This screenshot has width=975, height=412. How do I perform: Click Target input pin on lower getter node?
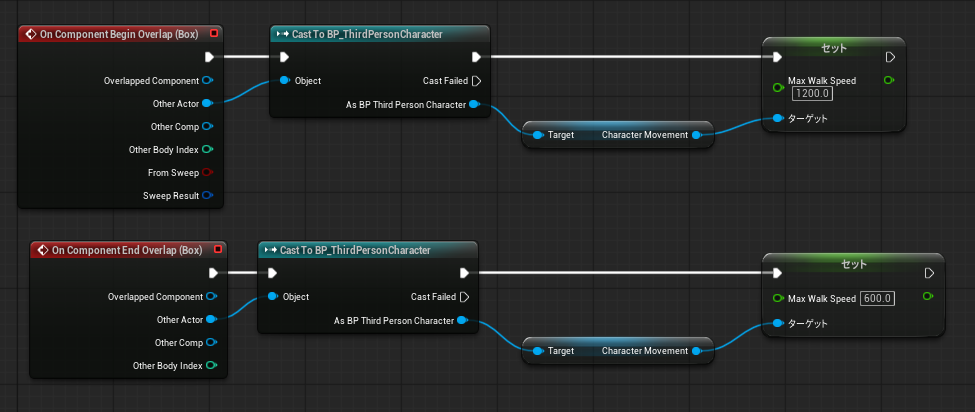pyautogui.click(x=537, y=351)
